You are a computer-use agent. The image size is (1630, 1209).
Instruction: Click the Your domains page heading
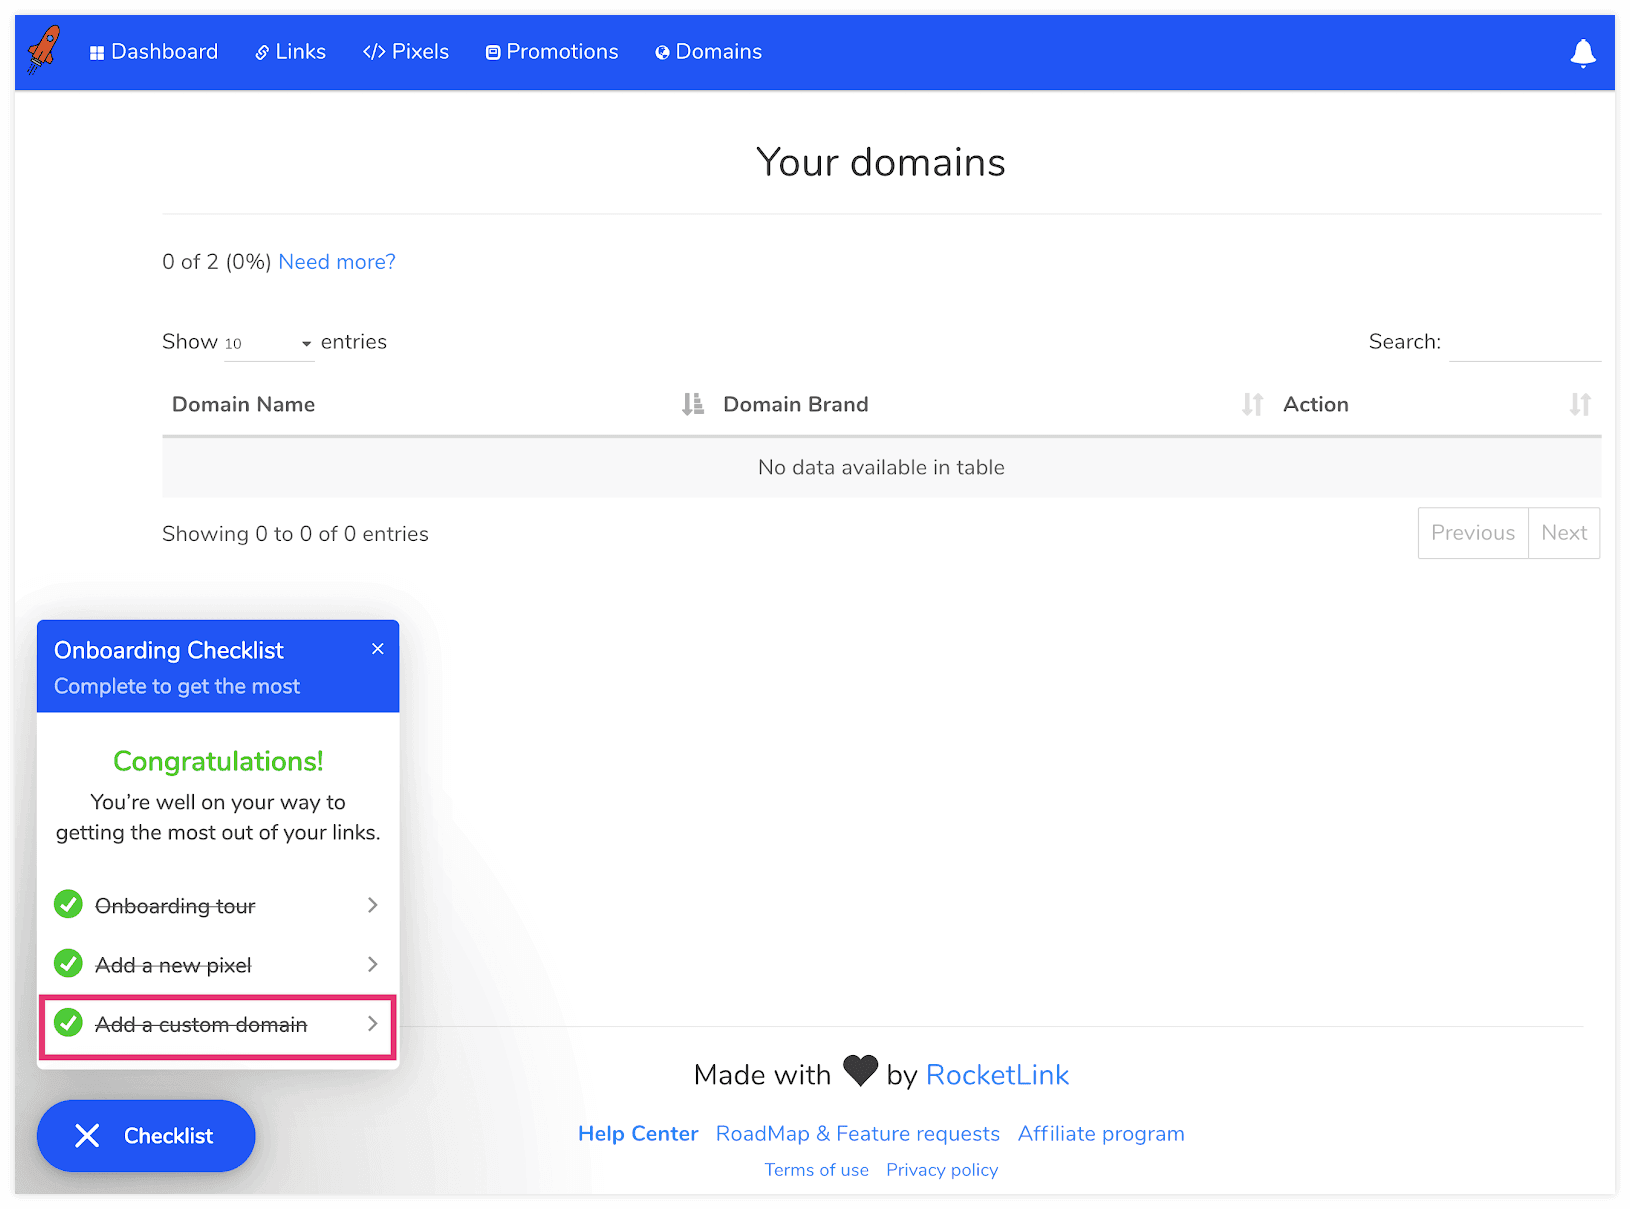tap(881, 162)
